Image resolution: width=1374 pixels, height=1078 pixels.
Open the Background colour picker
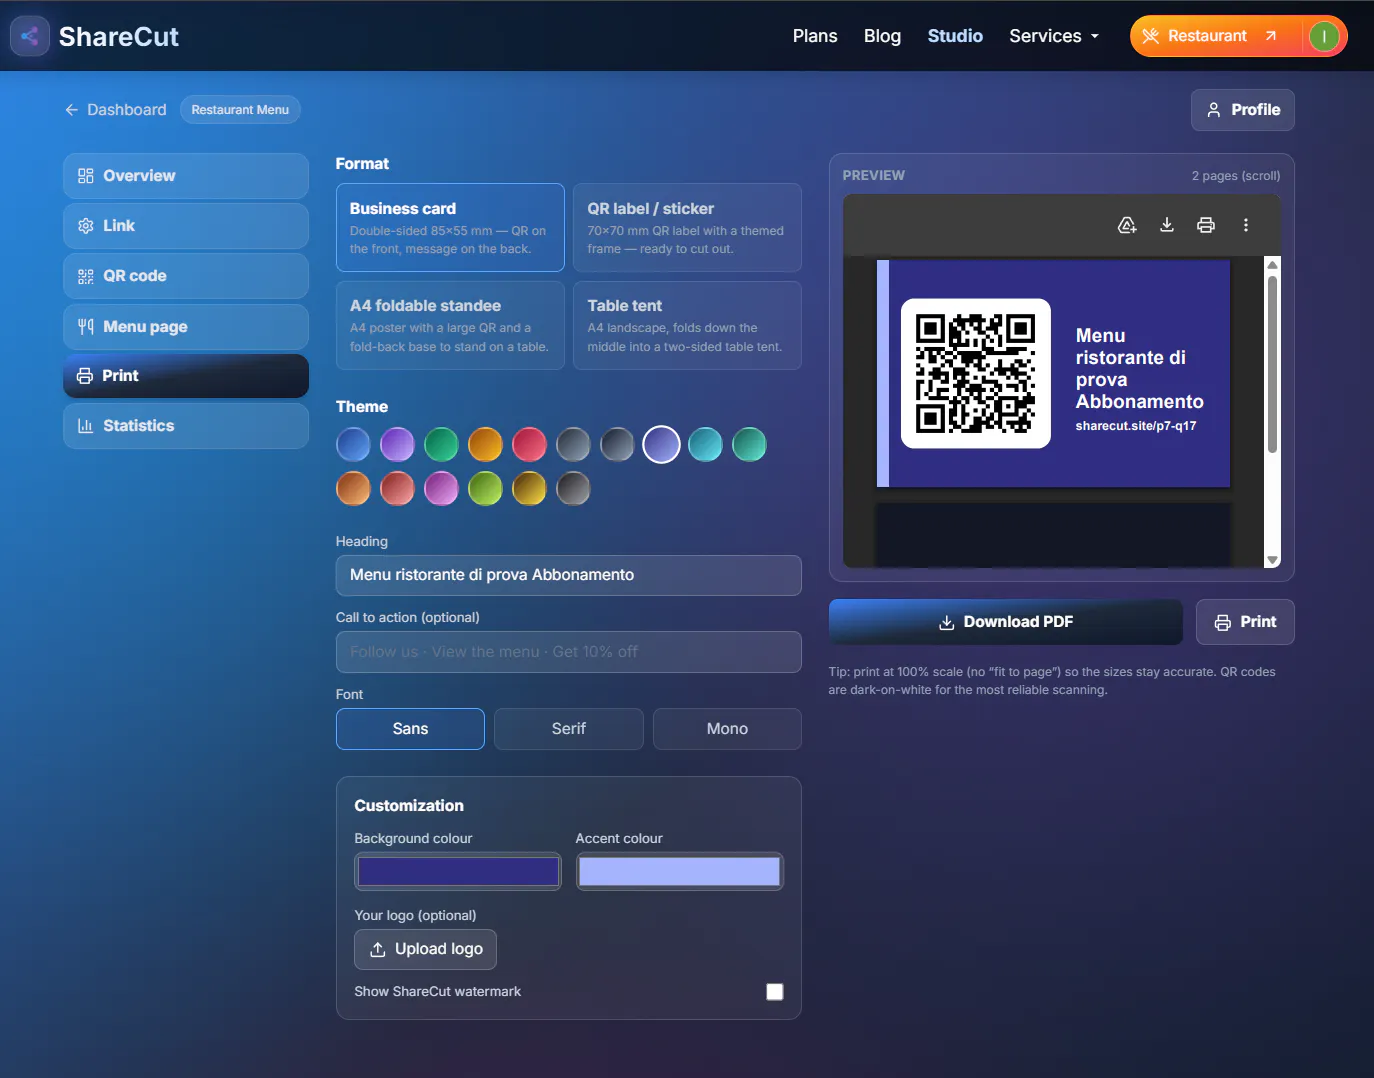pos(458,872)
